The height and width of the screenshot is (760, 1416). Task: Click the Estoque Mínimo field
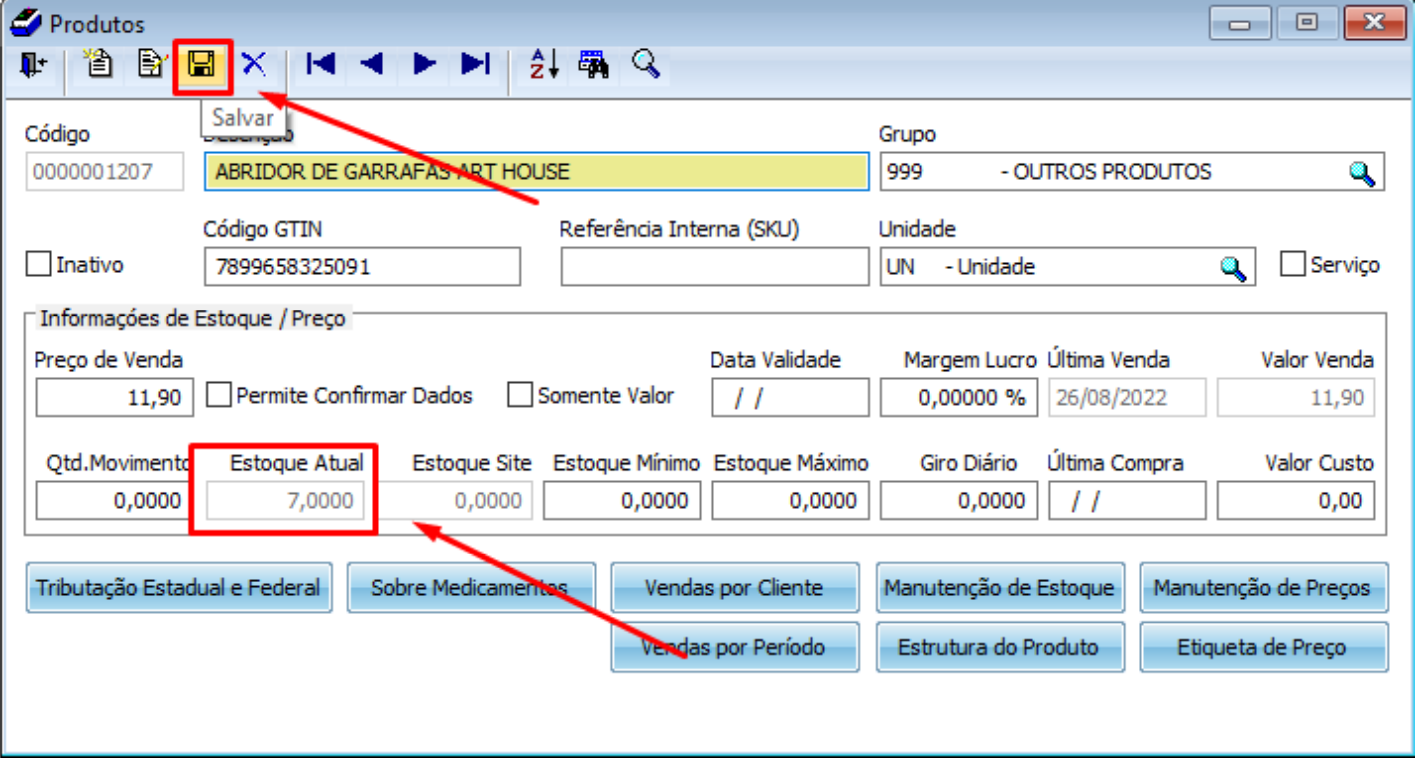point(622,501)
